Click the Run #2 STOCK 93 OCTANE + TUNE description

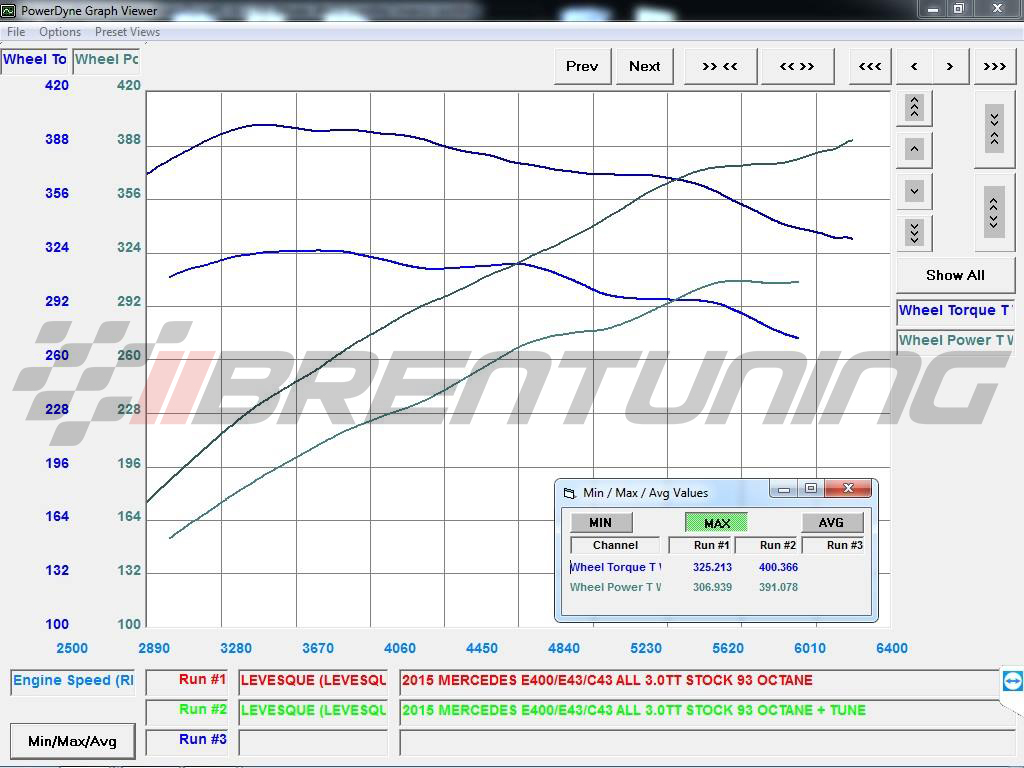click(x=699, y=711)
